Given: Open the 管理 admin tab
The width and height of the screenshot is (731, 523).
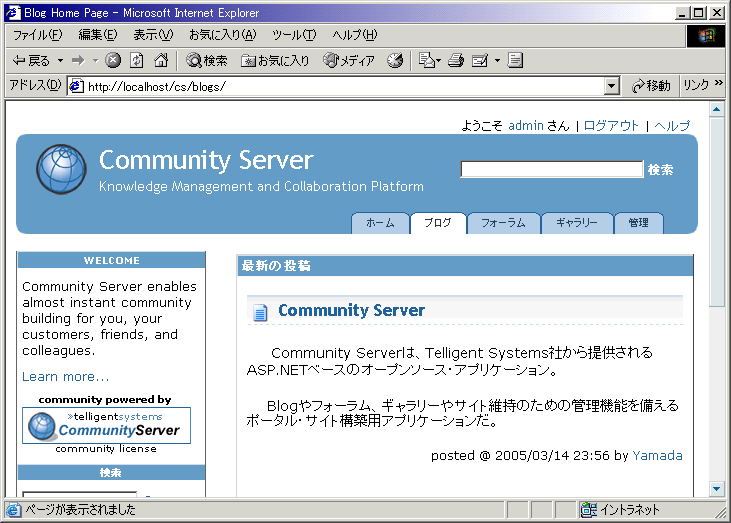Looking at the screenshot, I should [x=639, y=223].
